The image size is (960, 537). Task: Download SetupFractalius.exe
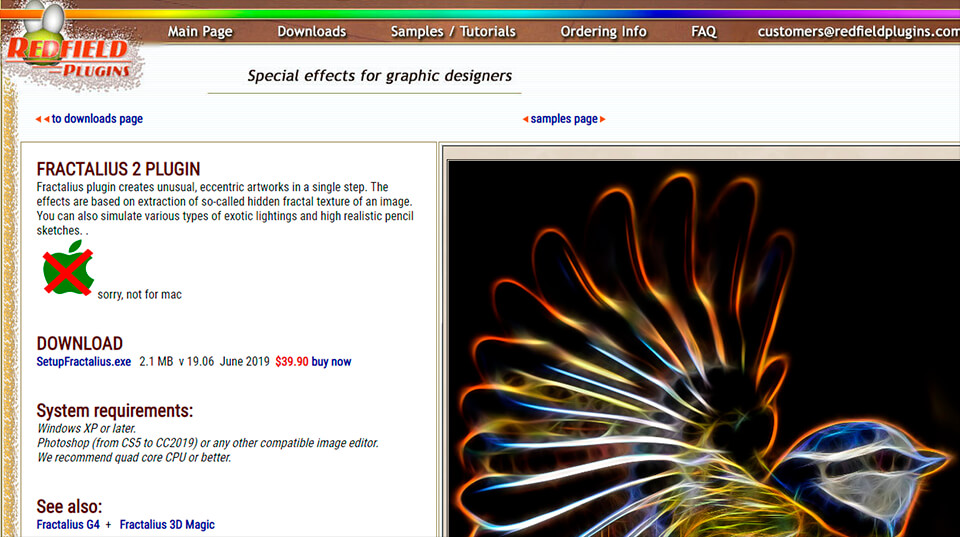[83, 362]
